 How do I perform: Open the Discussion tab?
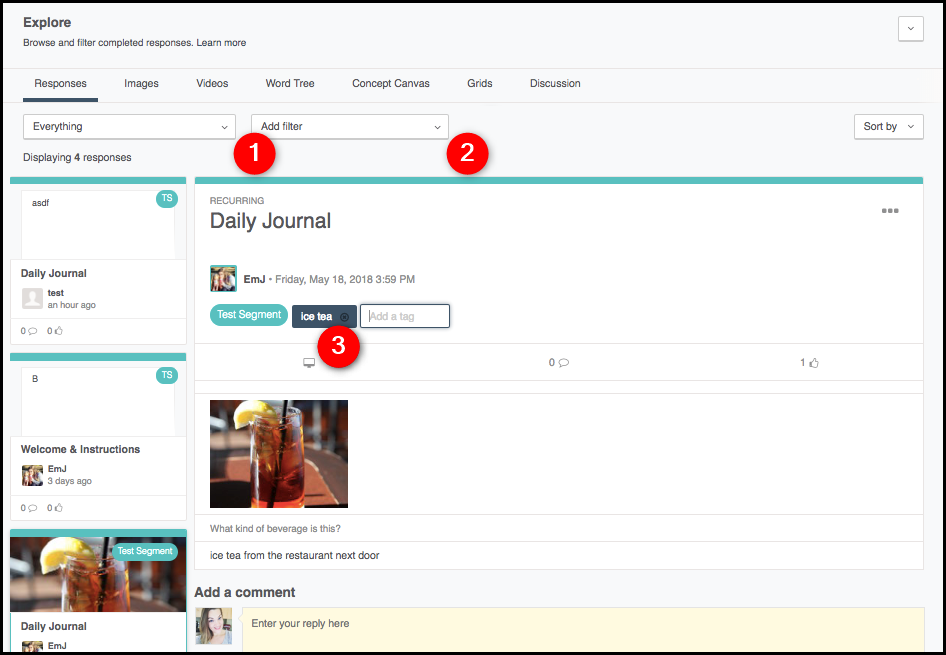[x=555, y=83]
